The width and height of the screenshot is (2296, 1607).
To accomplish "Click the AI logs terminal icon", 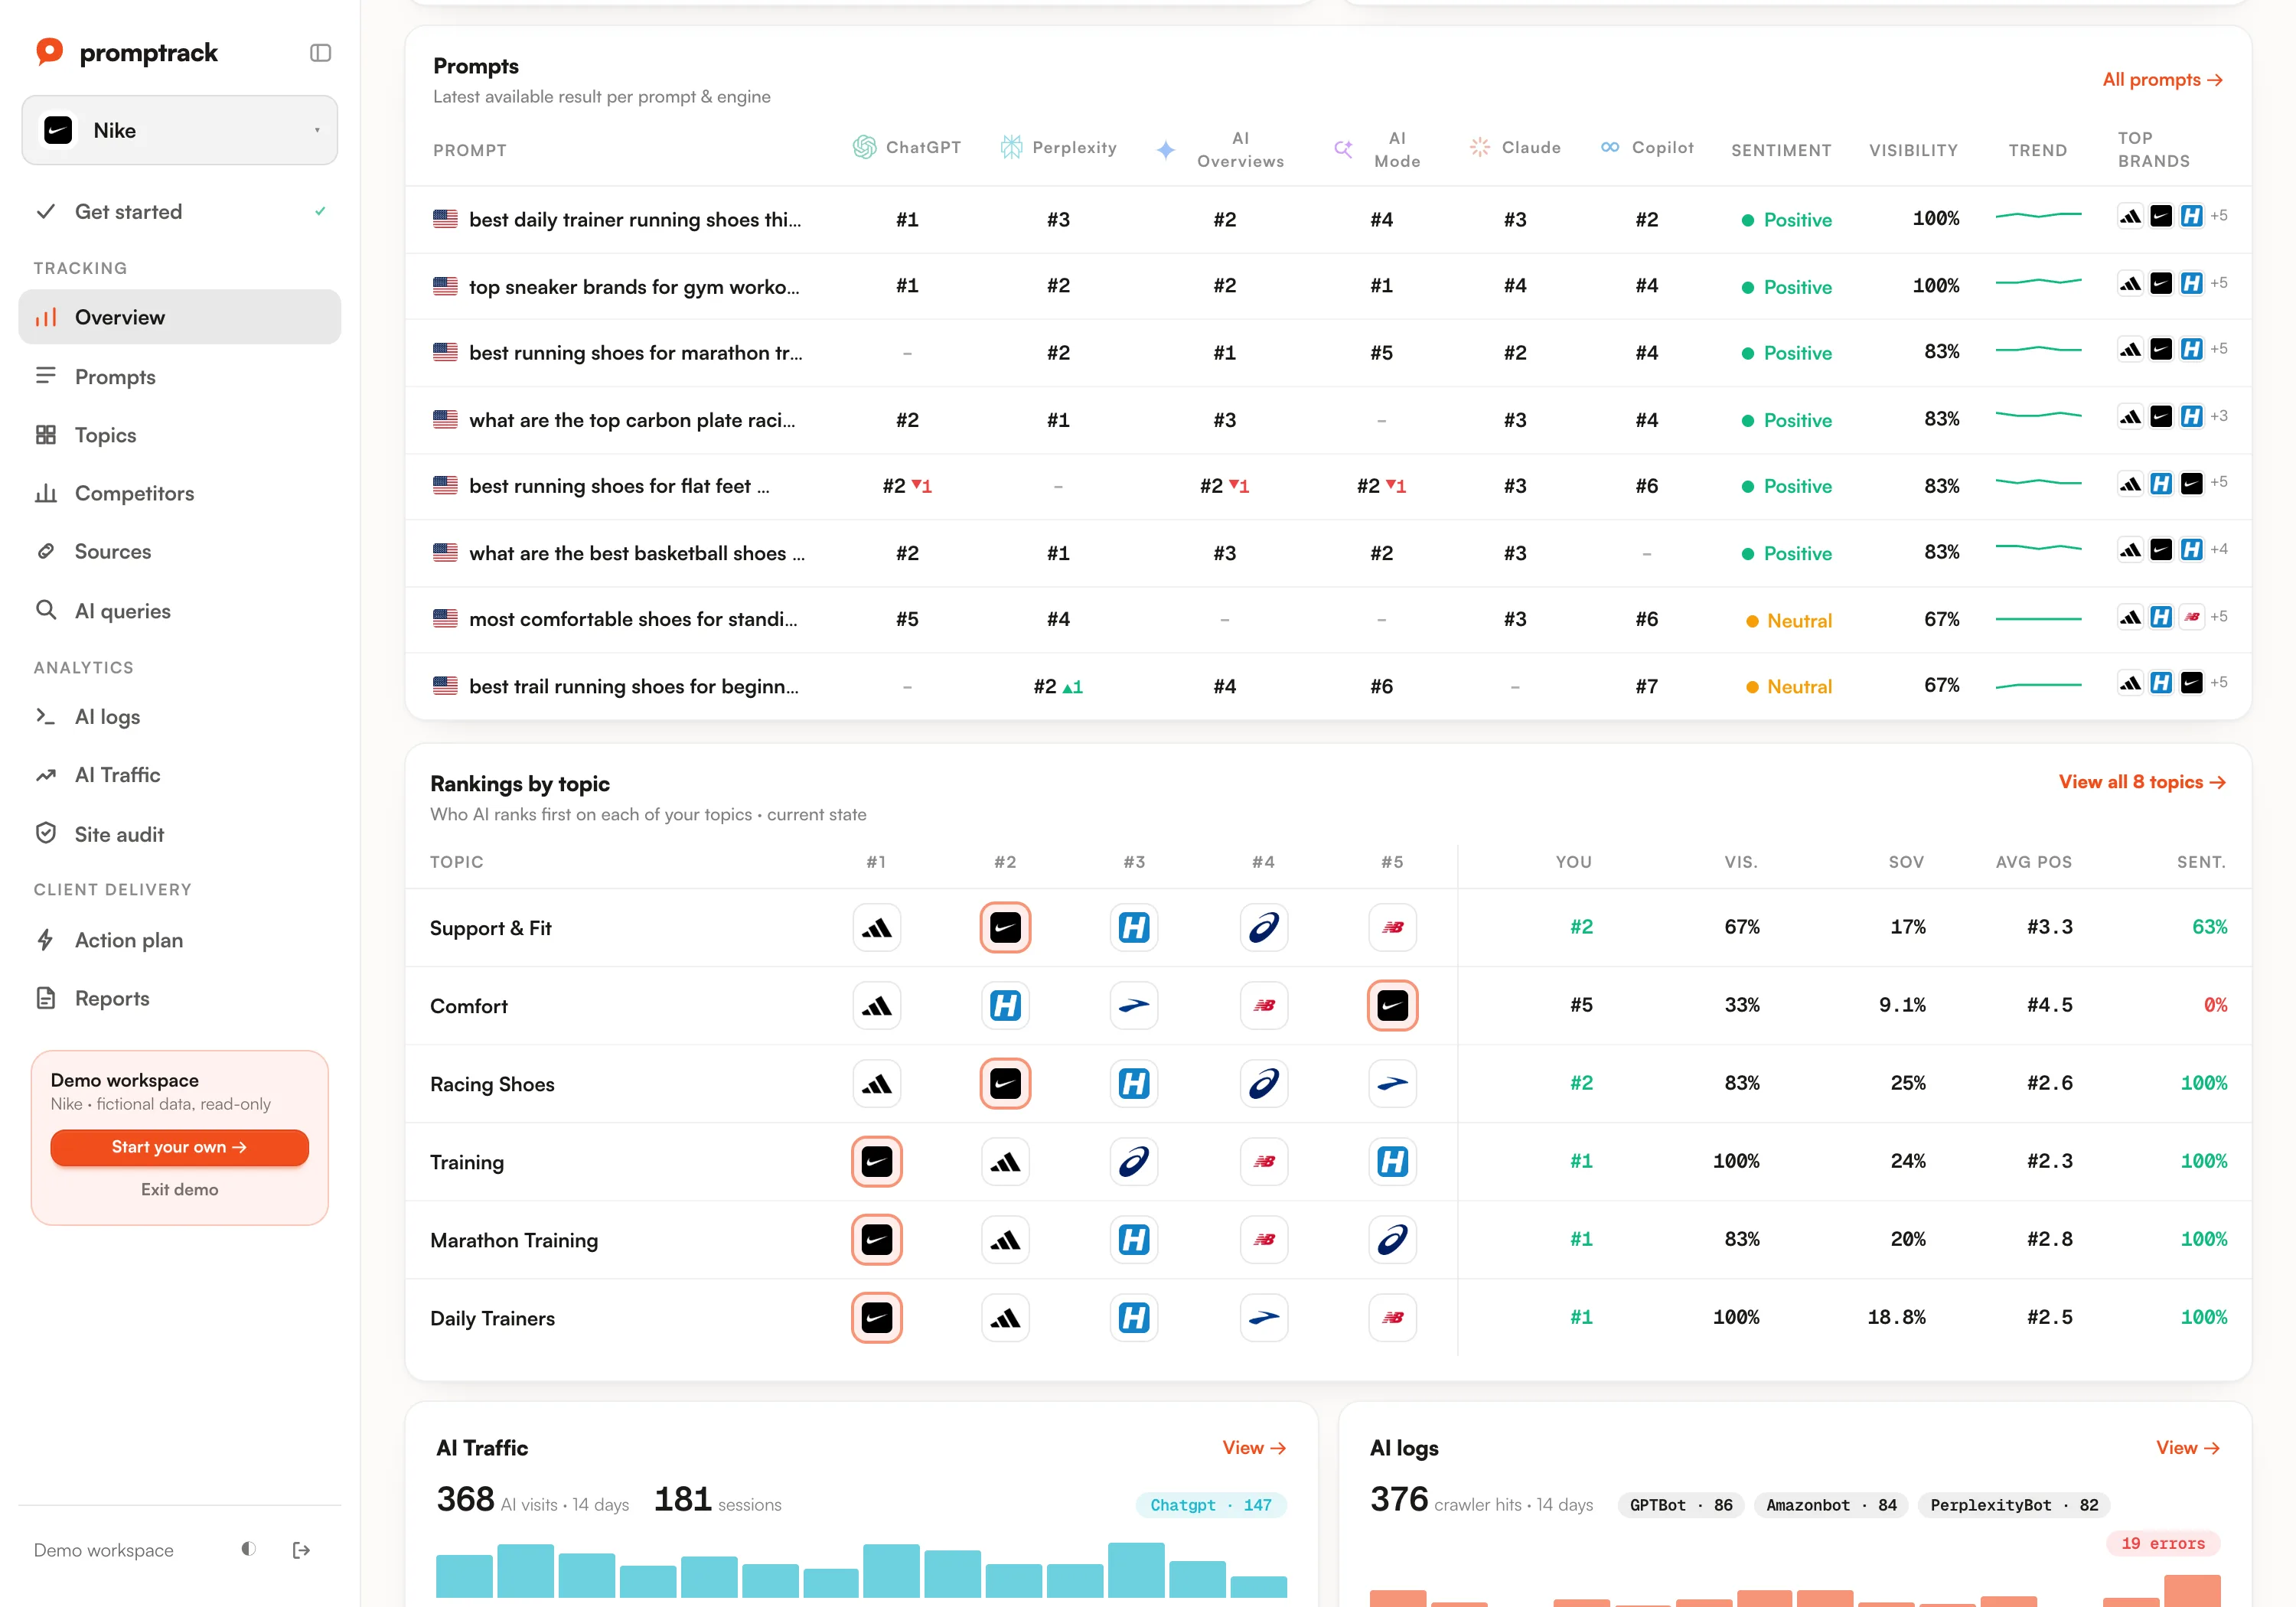I will pyautogui.click(x=46, y=716).
